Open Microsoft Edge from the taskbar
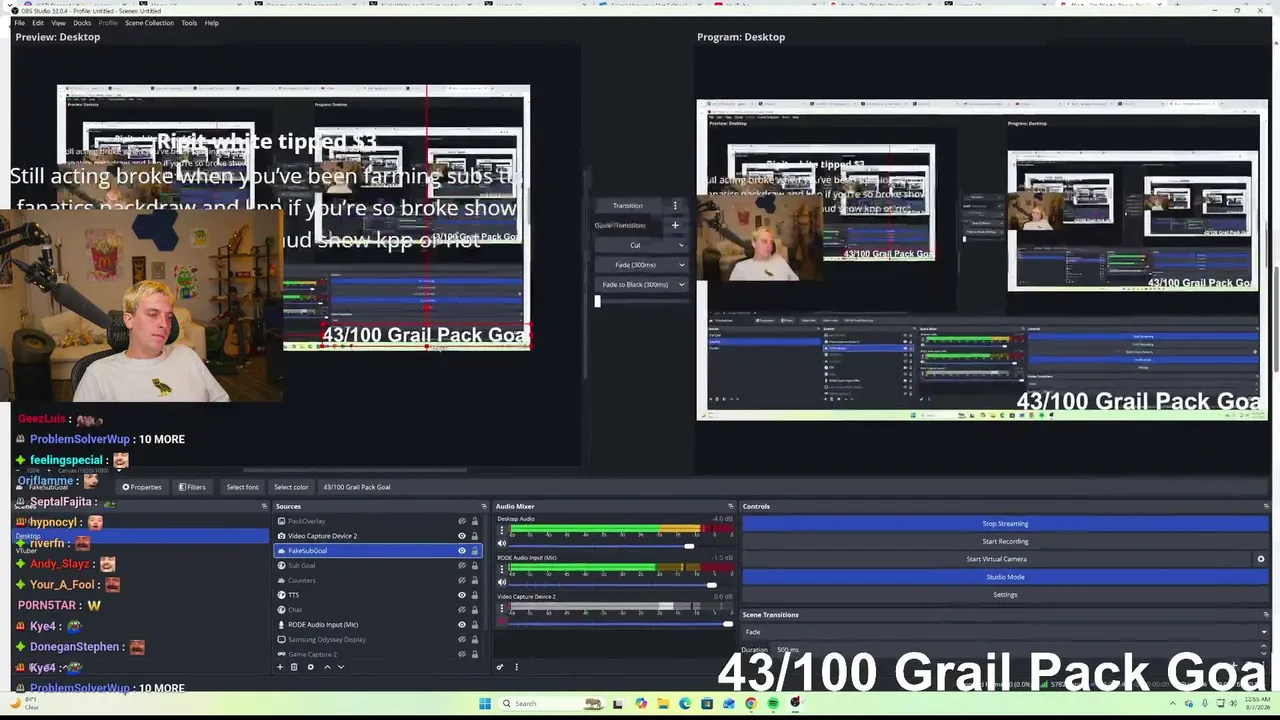Image resolution: width=1280 pixels, height=720 pixels. [684, 703]
